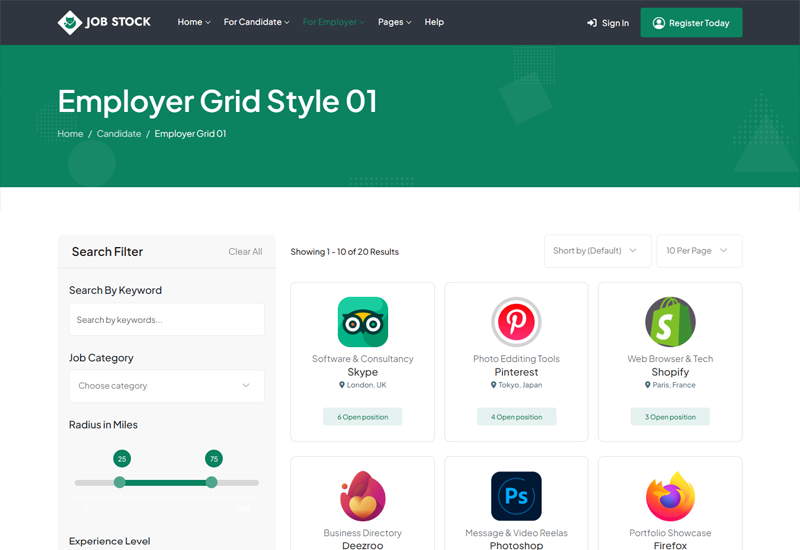The height and width of the screenshot is (550, 800).
Task: Go to Home breadcrumb link
Action: click(70, 134)
